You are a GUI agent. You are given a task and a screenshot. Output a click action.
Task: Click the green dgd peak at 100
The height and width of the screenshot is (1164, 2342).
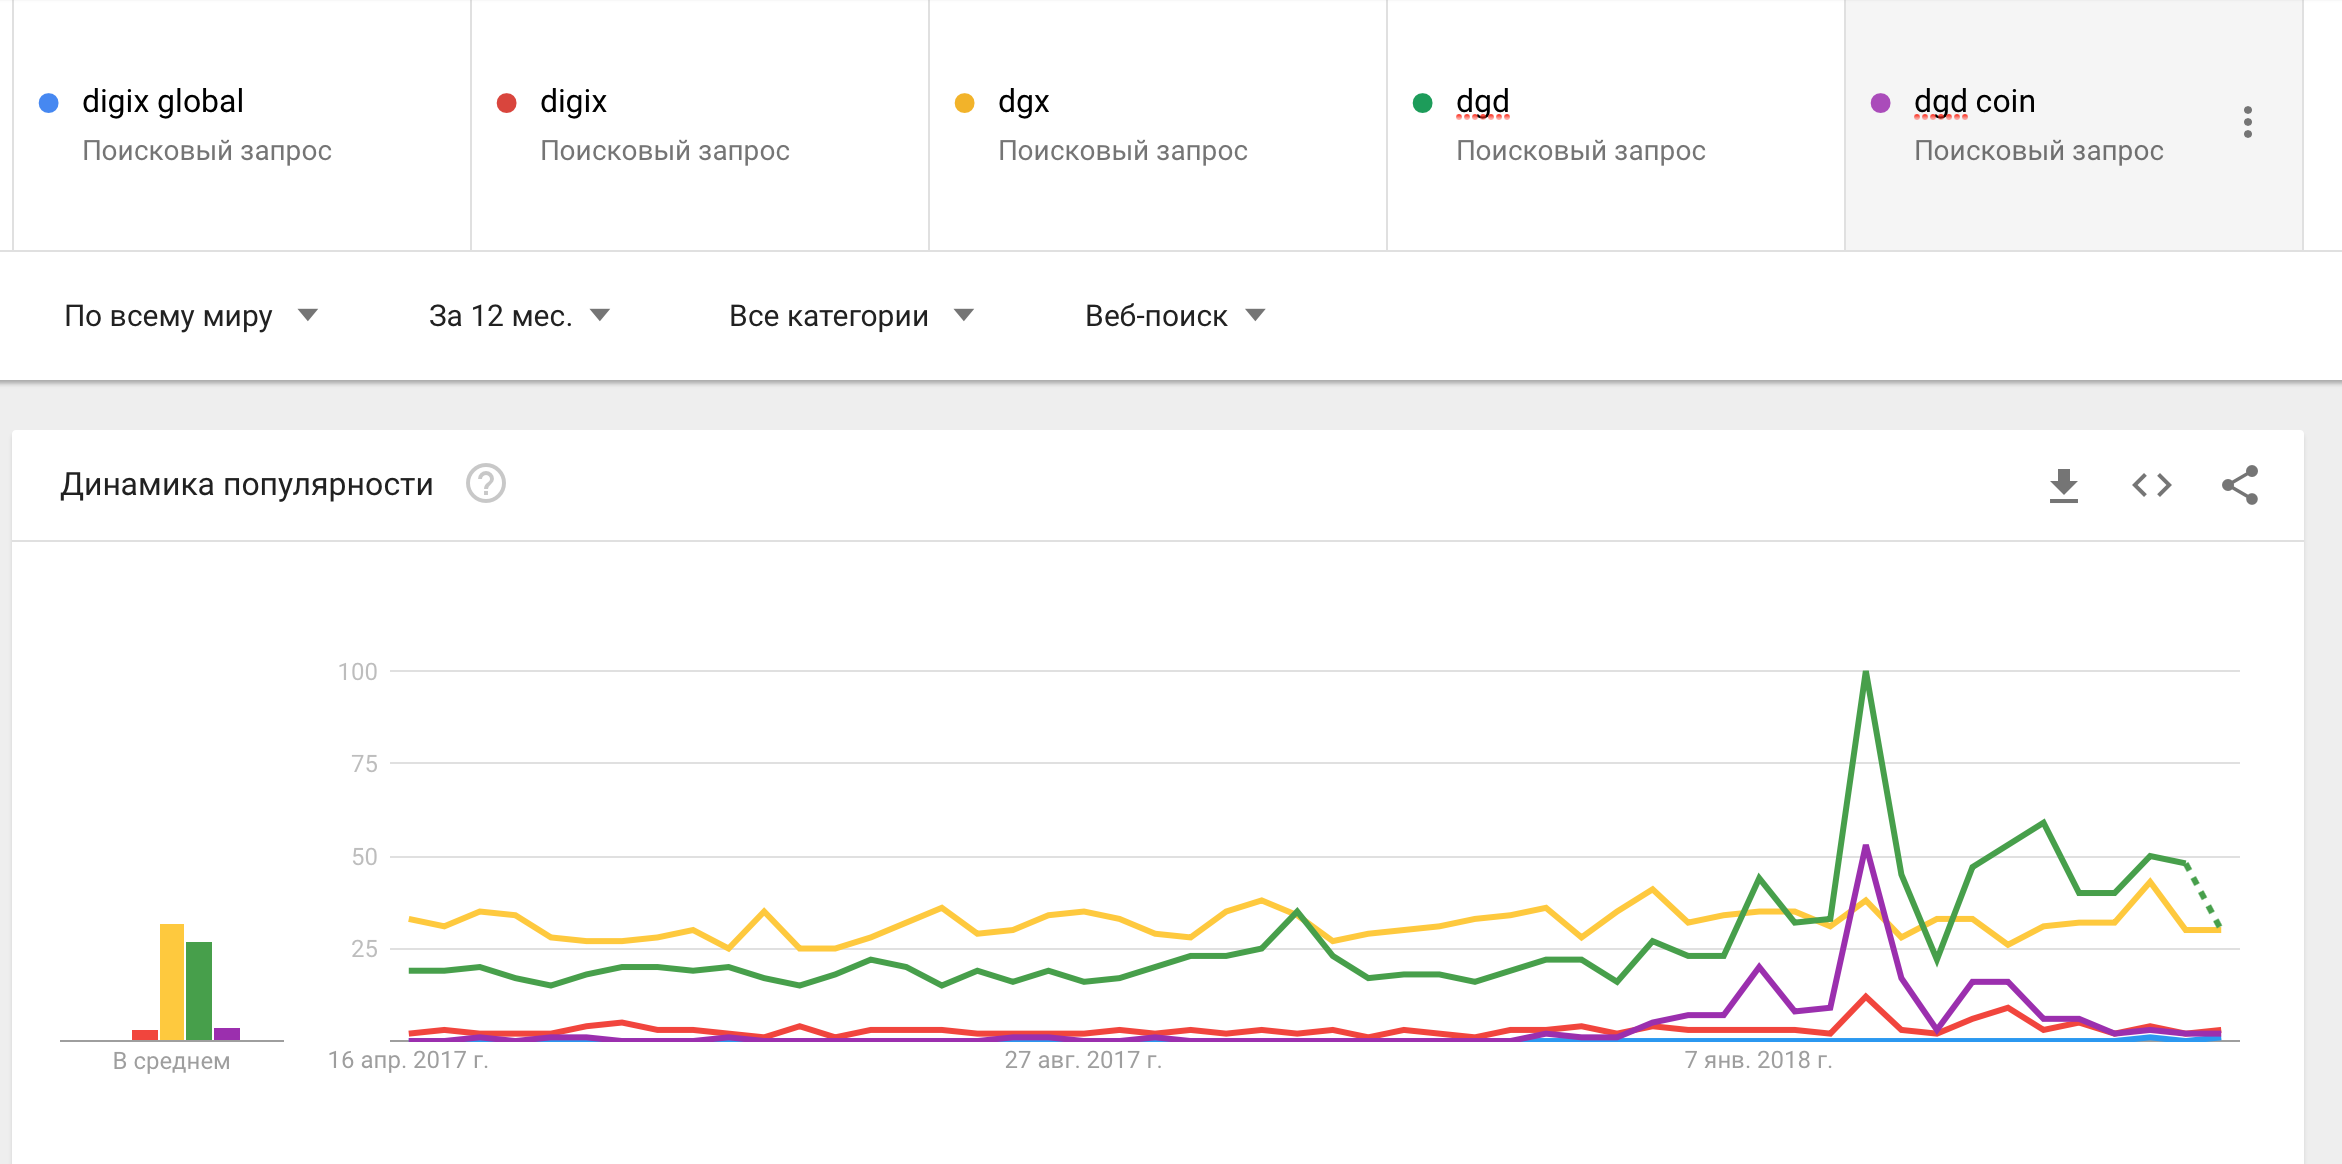tap(1866, 673)
